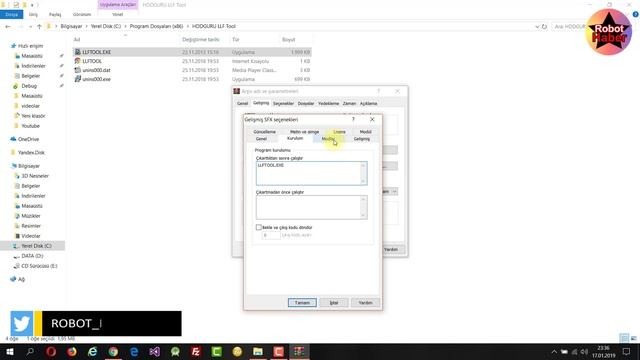Click in 'Çıkartmadan önce çalıştır' text box
The height and width of the screenshot is (360, 640).
click(x=311, y=207)
